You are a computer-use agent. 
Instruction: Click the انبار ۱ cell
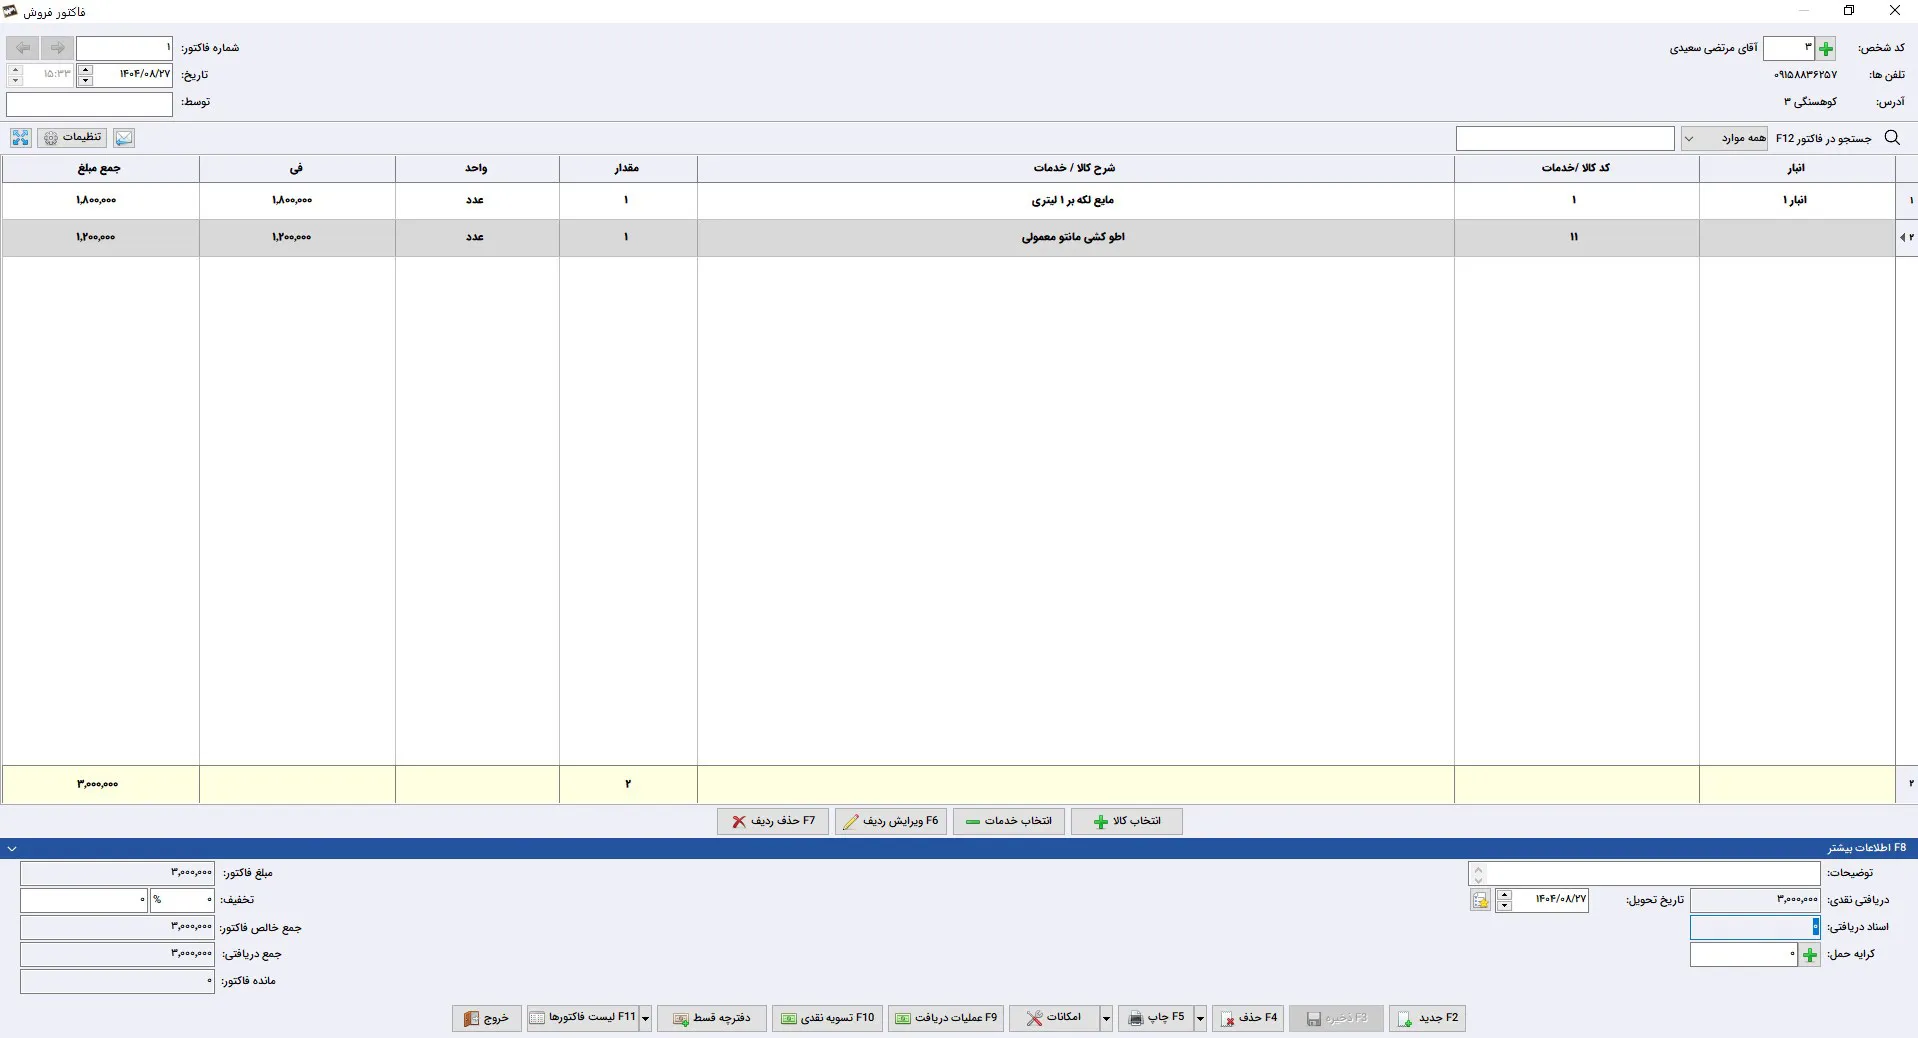1796,200
